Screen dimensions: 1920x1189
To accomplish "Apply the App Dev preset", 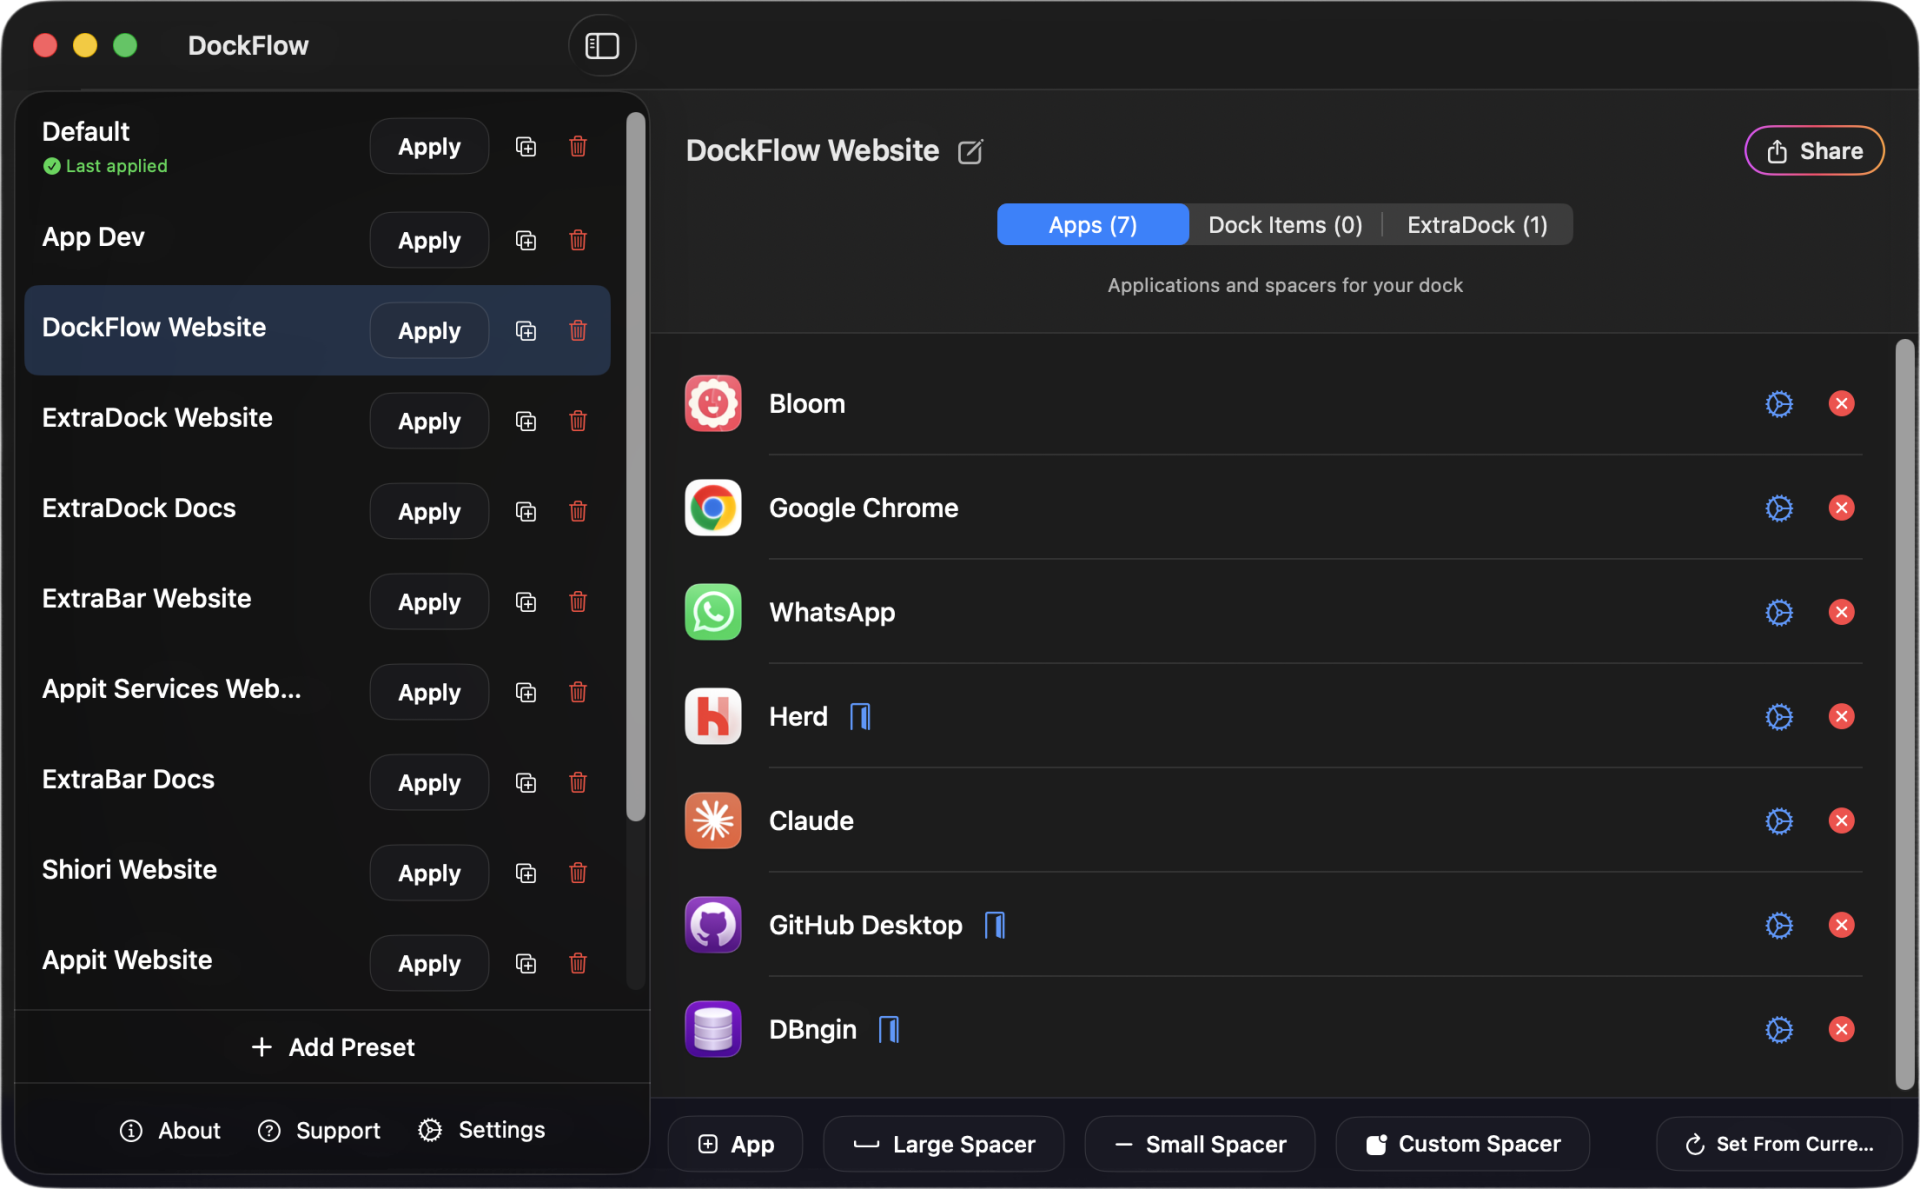I will pos(429,240).
